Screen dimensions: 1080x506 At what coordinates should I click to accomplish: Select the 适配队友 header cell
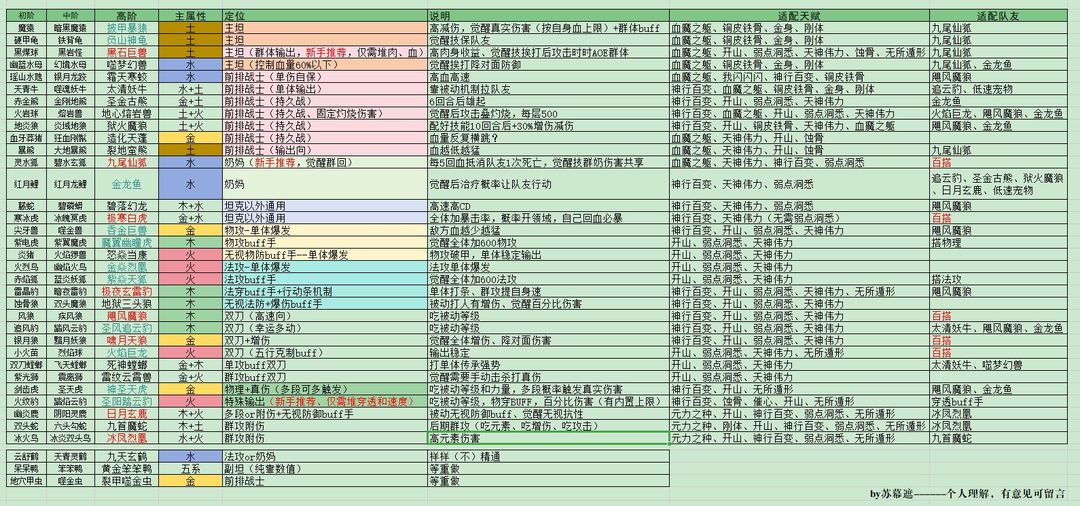[997, 15]
